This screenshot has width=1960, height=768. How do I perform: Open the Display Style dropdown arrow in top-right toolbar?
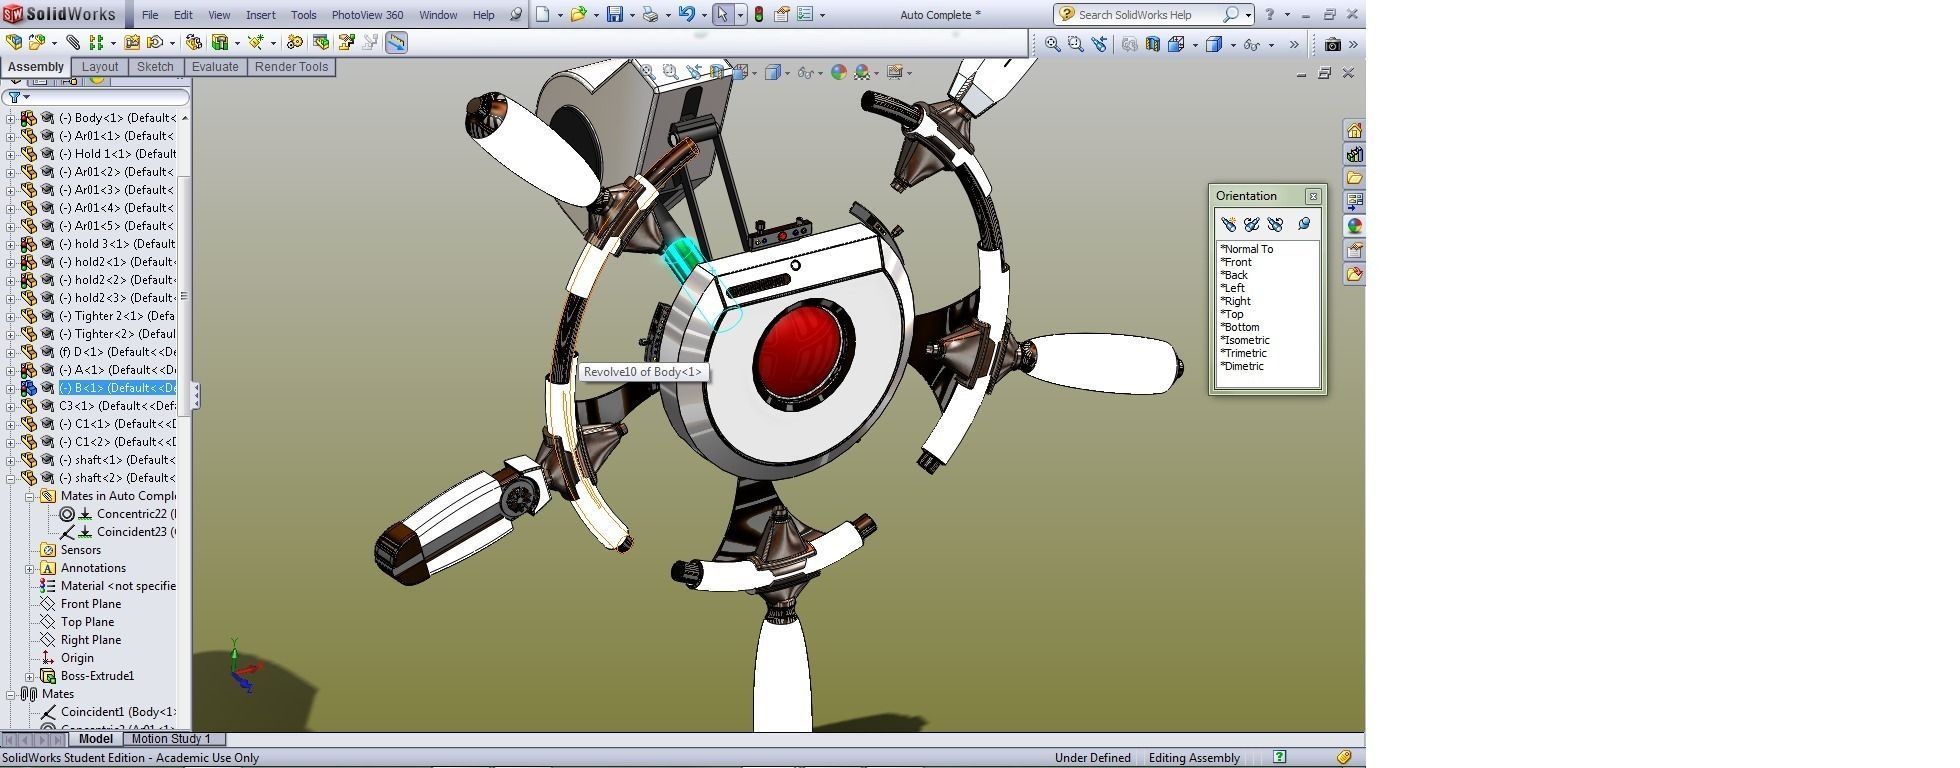(1233, 45)
